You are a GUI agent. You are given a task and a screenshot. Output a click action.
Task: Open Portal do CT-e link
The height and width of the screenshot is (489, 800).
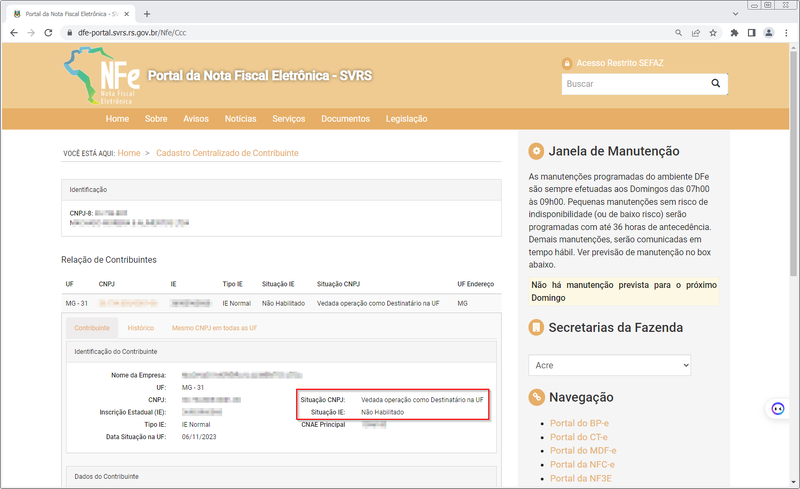579,437
